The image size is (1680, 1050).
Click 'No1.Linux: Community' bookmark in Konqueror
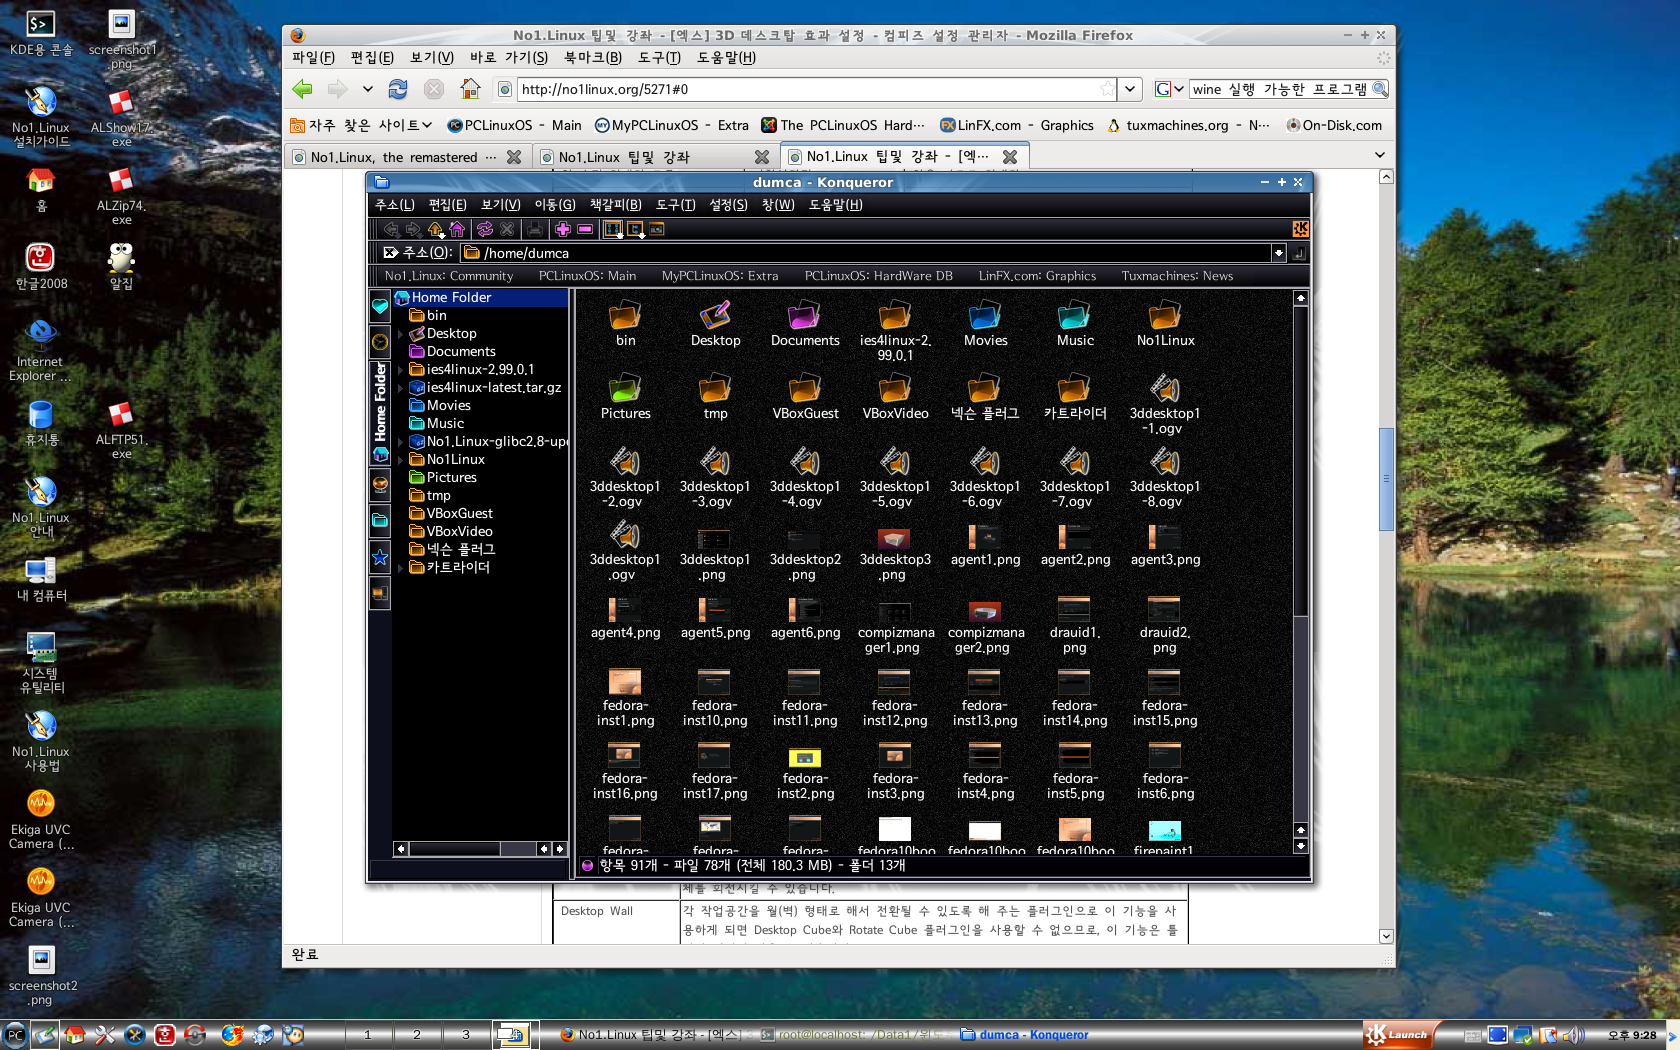coord(449,276)
